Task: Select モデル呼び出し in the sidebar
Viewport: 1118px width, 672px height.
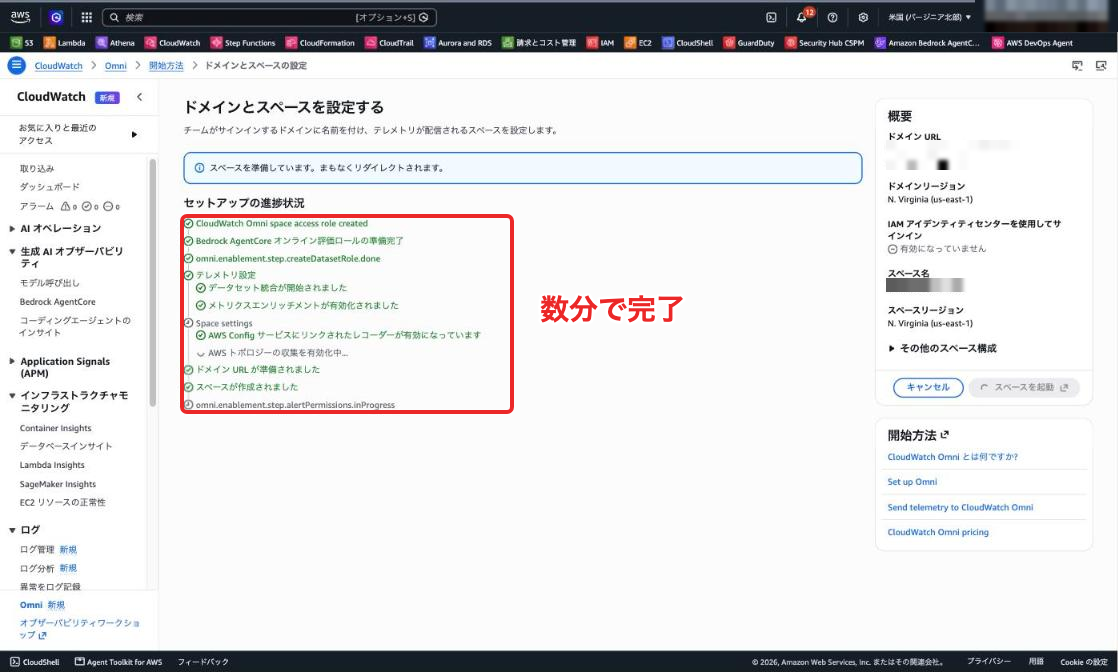Action: pos(49,282)
